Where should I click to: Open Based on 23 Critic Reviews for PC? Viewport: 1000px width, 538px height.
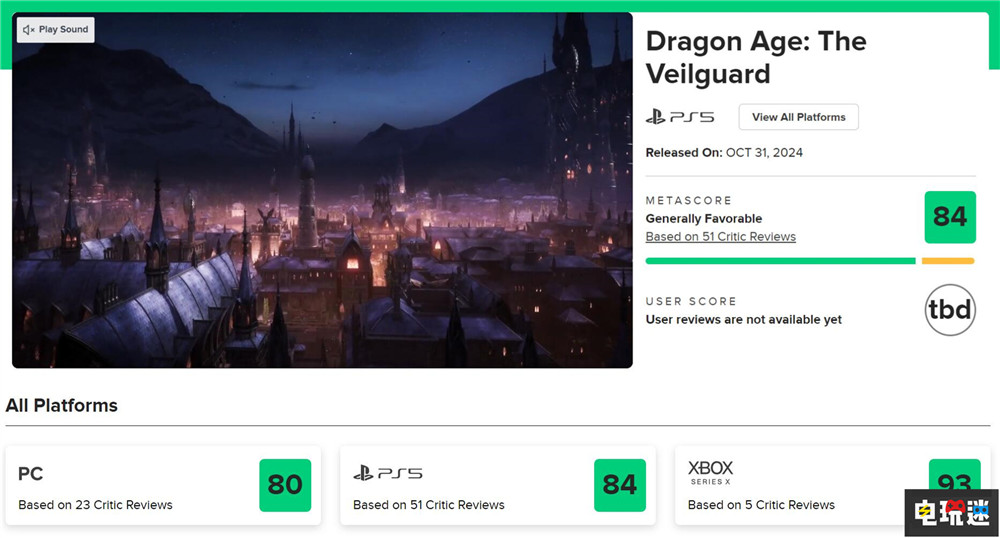95,505
